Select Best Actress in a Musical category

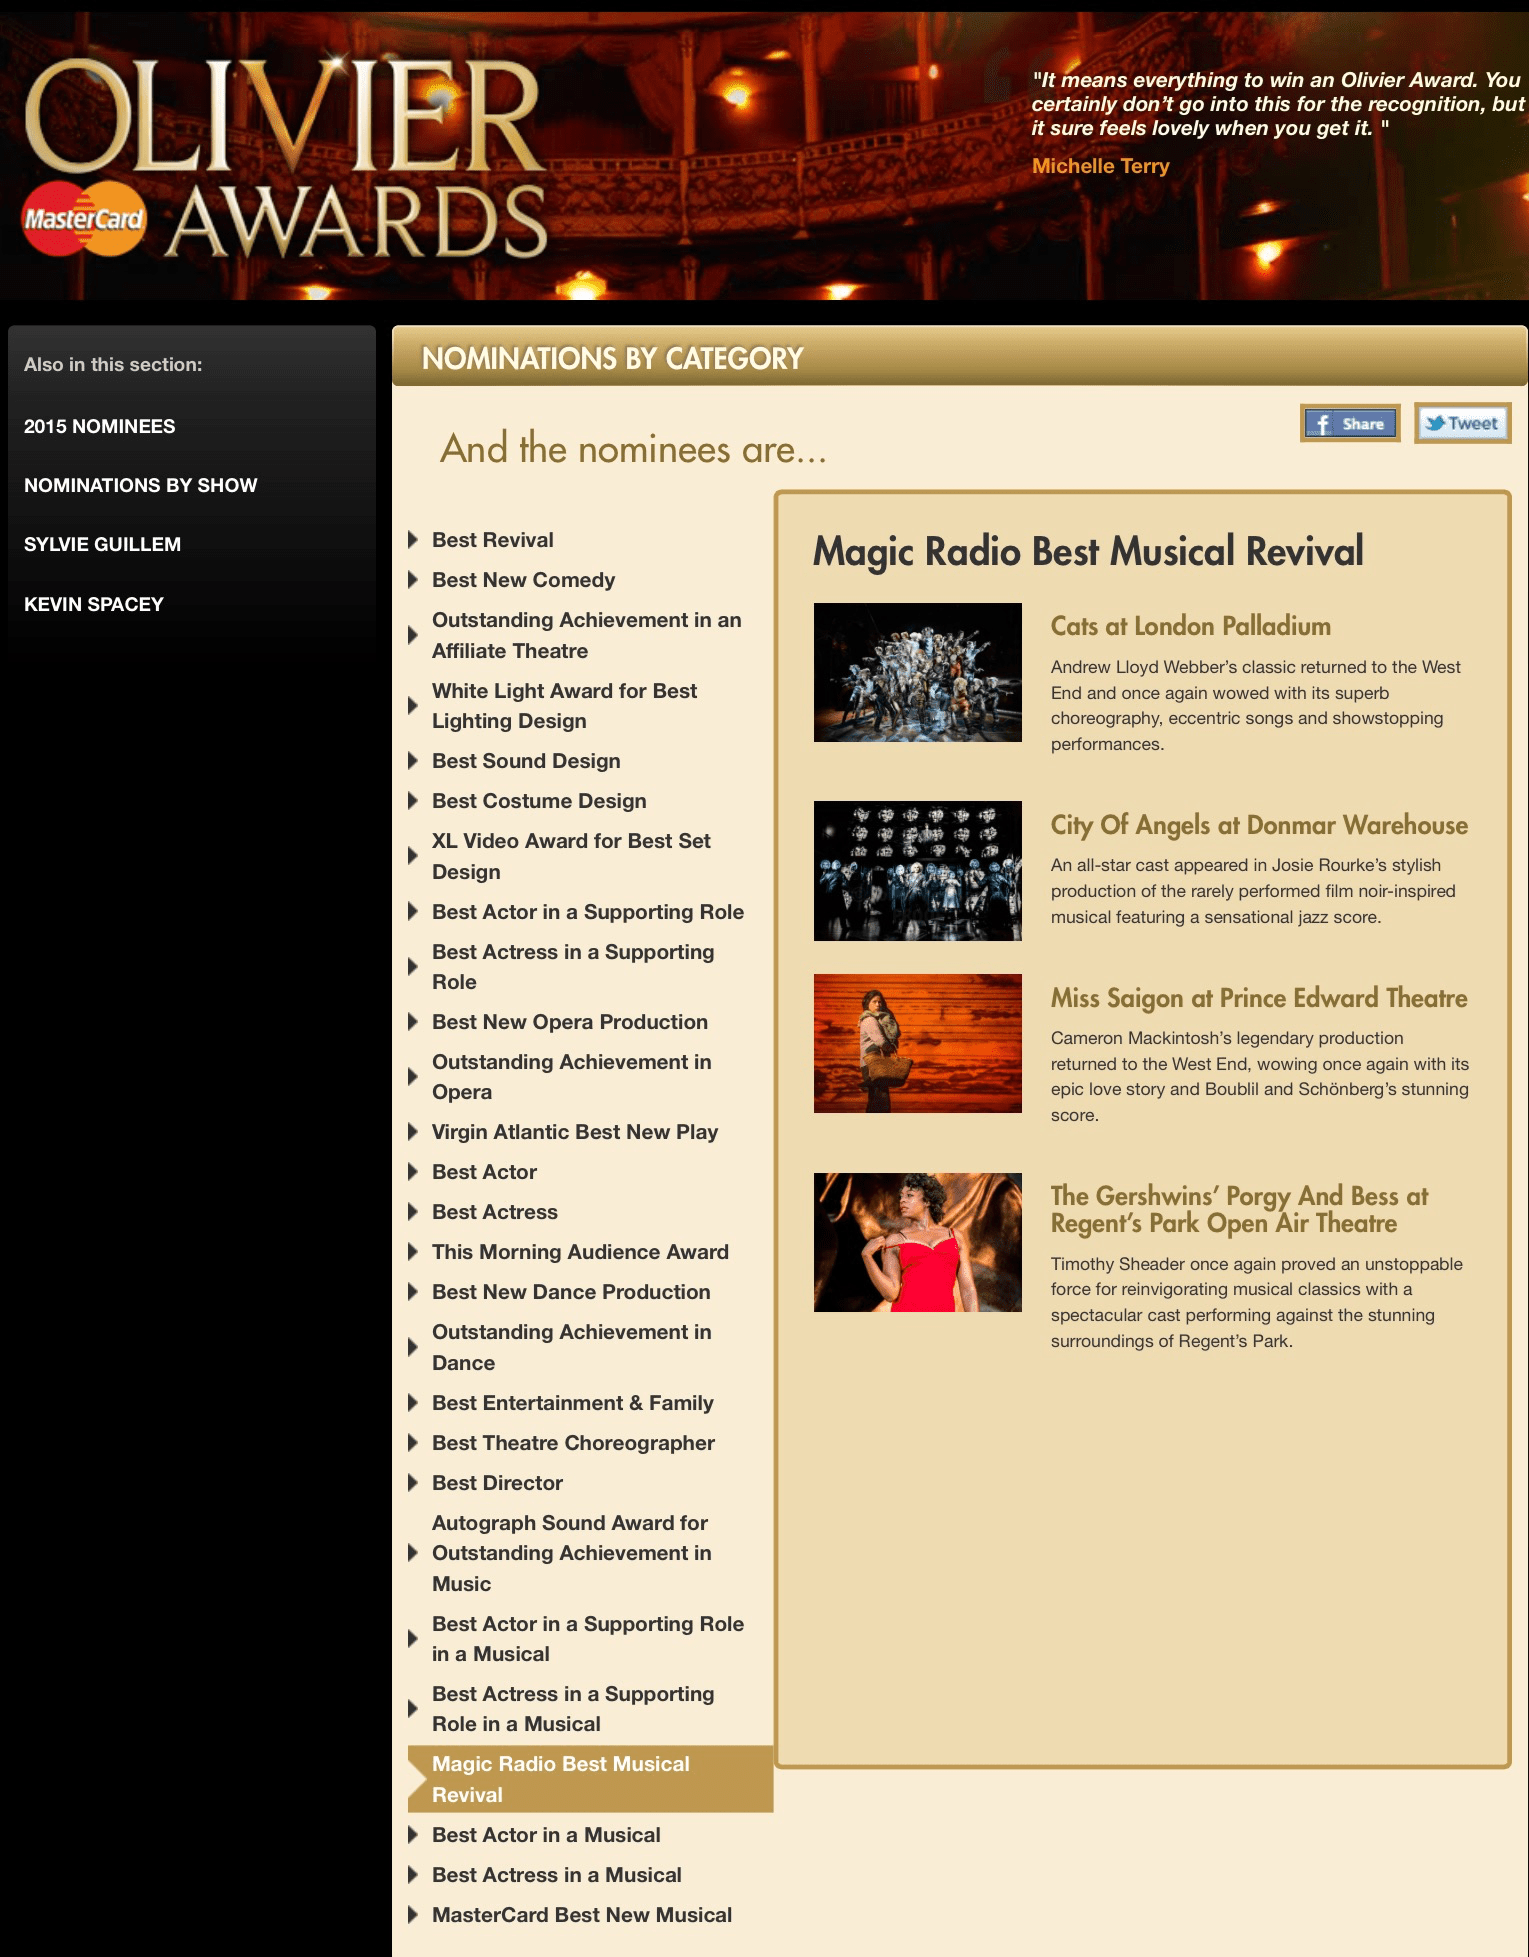pyautogui.click(x=556, y=1874)
